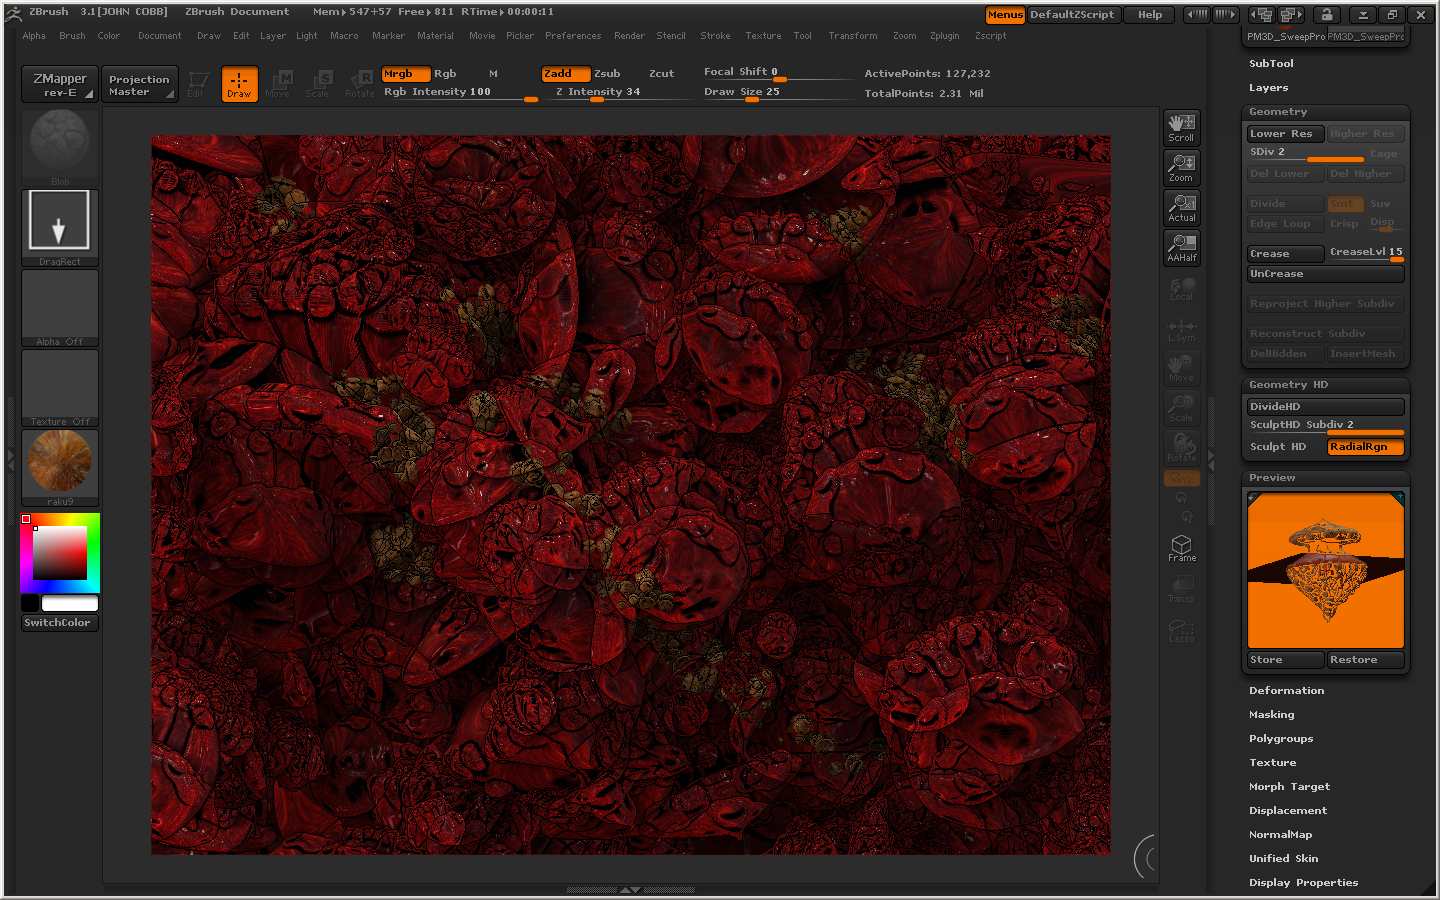Image resolution: width=1440 pixels, height=900 pixels.
Task: Expand the Display Properties section
Action: coord(1303,883)
